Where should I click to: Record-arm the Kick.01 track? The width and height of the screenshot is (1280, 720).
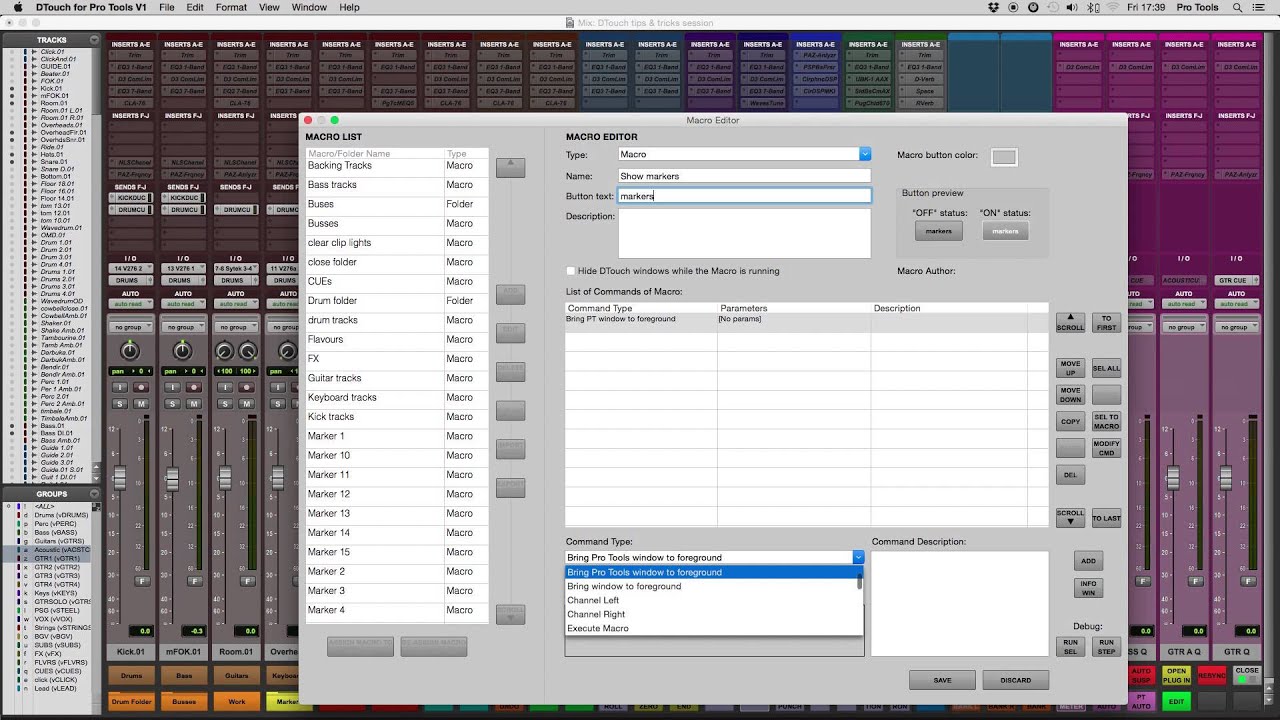pyautogui.click(x=141, y=387)
